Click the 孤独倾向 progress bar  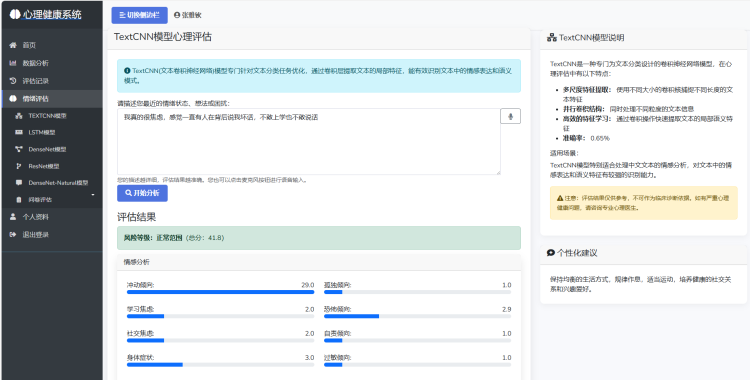tap(418, 292)
